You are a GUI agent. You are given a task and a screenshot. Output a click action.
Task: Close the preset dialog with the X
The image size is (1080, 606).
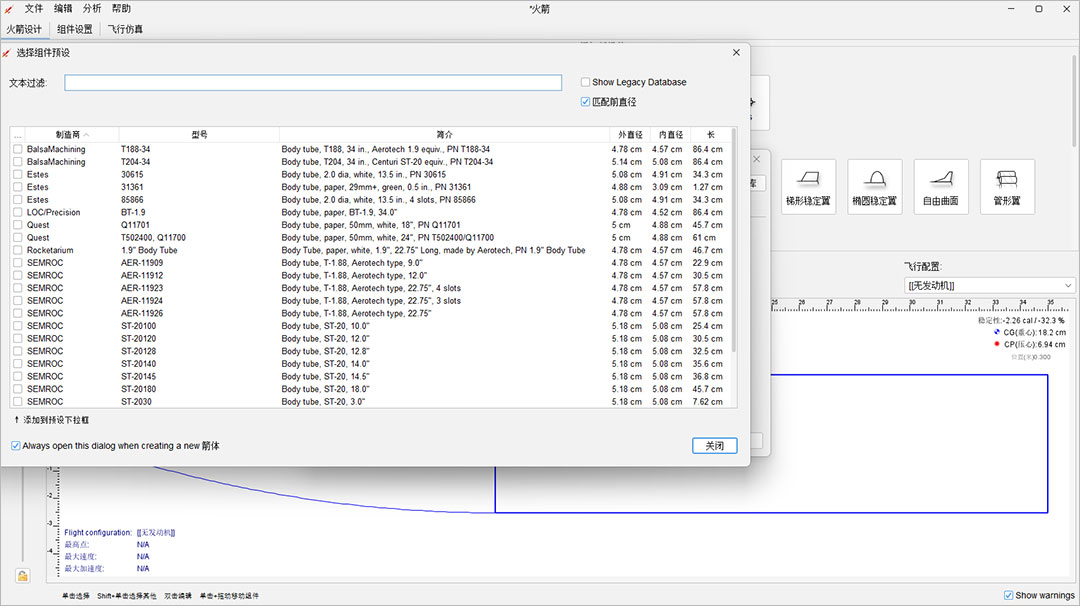click(x=737, y=53)
